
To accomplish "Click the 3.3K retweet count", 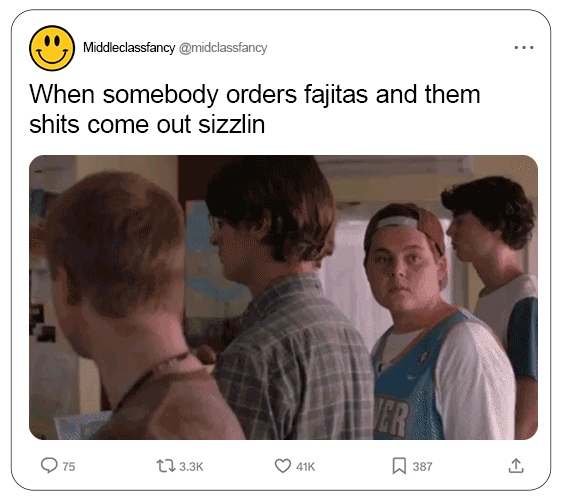I will click(191, 467).
